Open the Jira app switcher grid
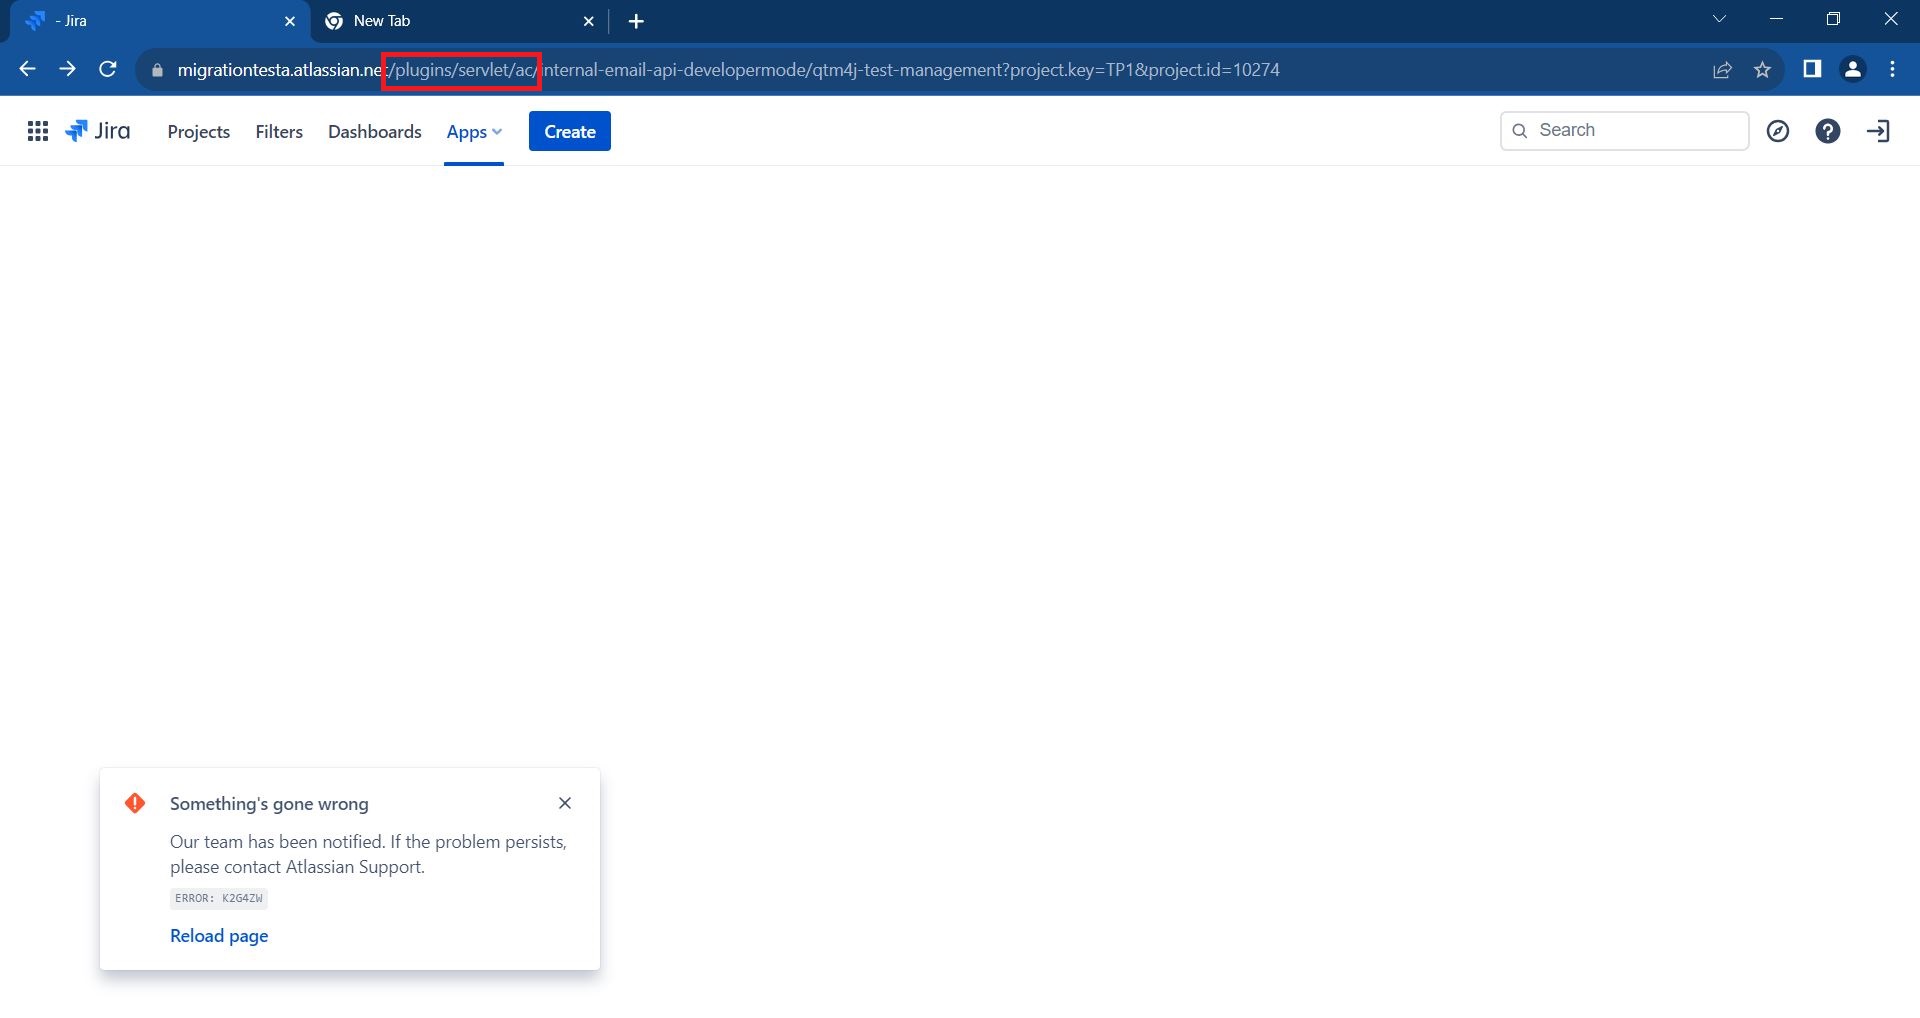This screenshot has height=1018, width=1920. 38,131
